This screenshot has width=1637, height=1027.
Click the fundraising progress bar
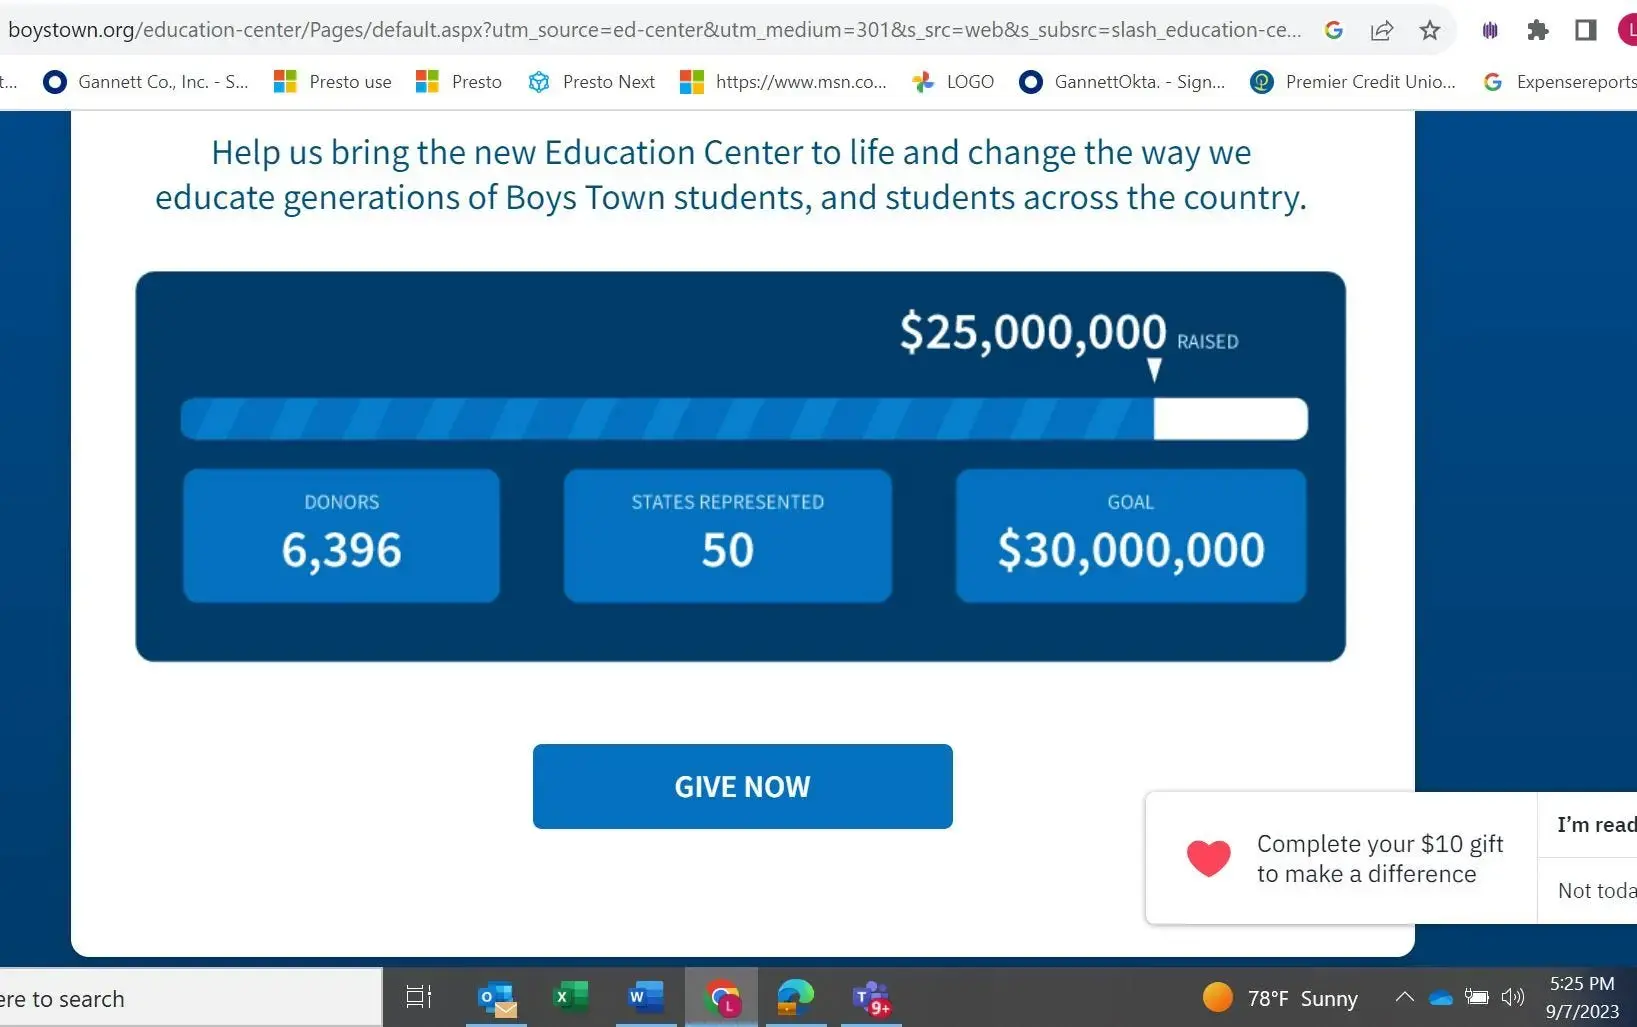pyautogui.click(x=743, y=419)
